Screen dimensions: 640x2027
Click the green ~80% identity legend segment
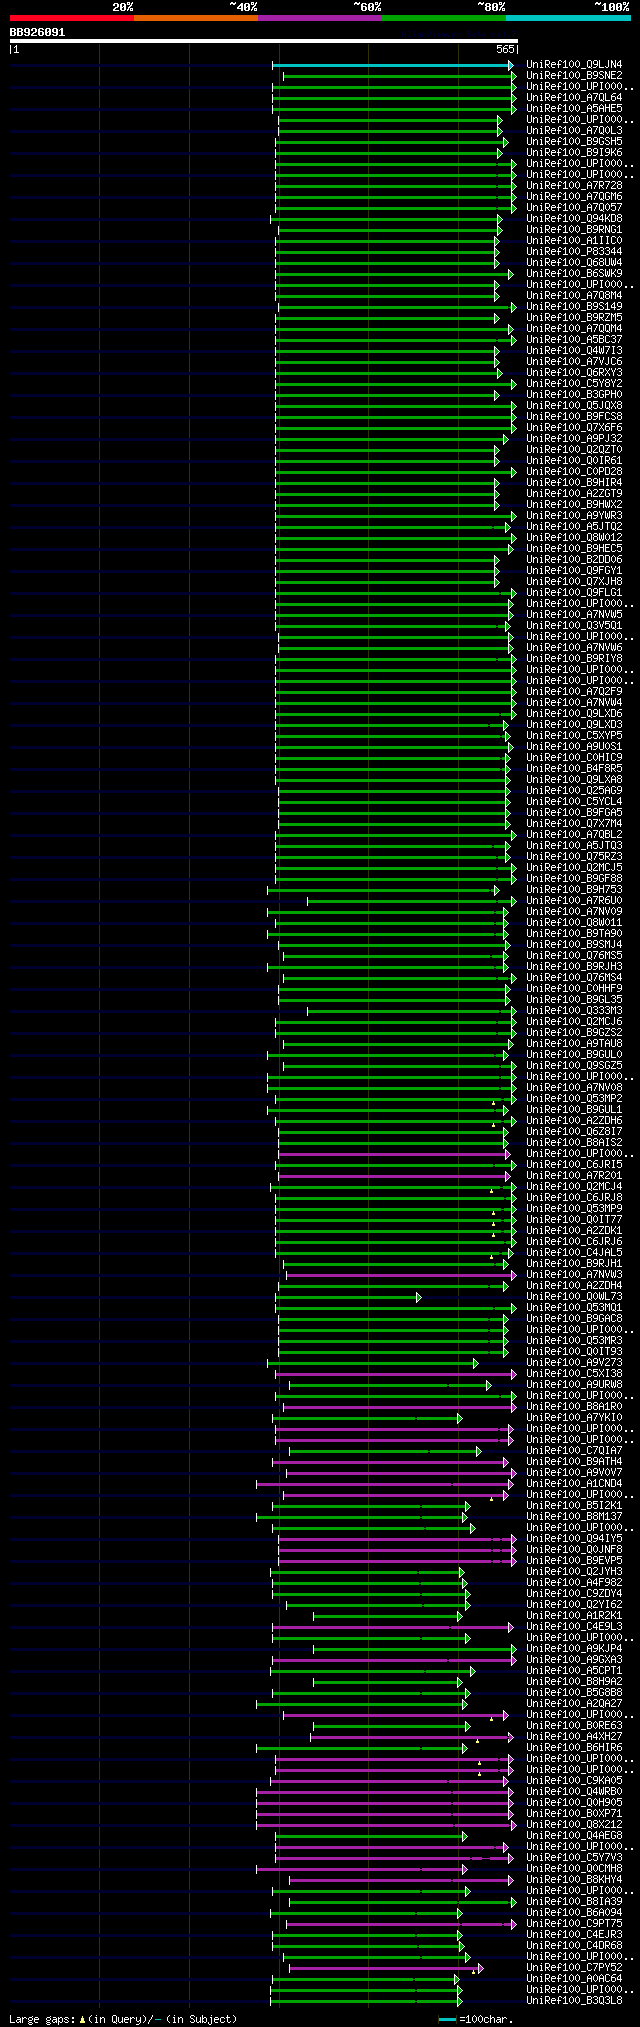click(x=443, y=18)
